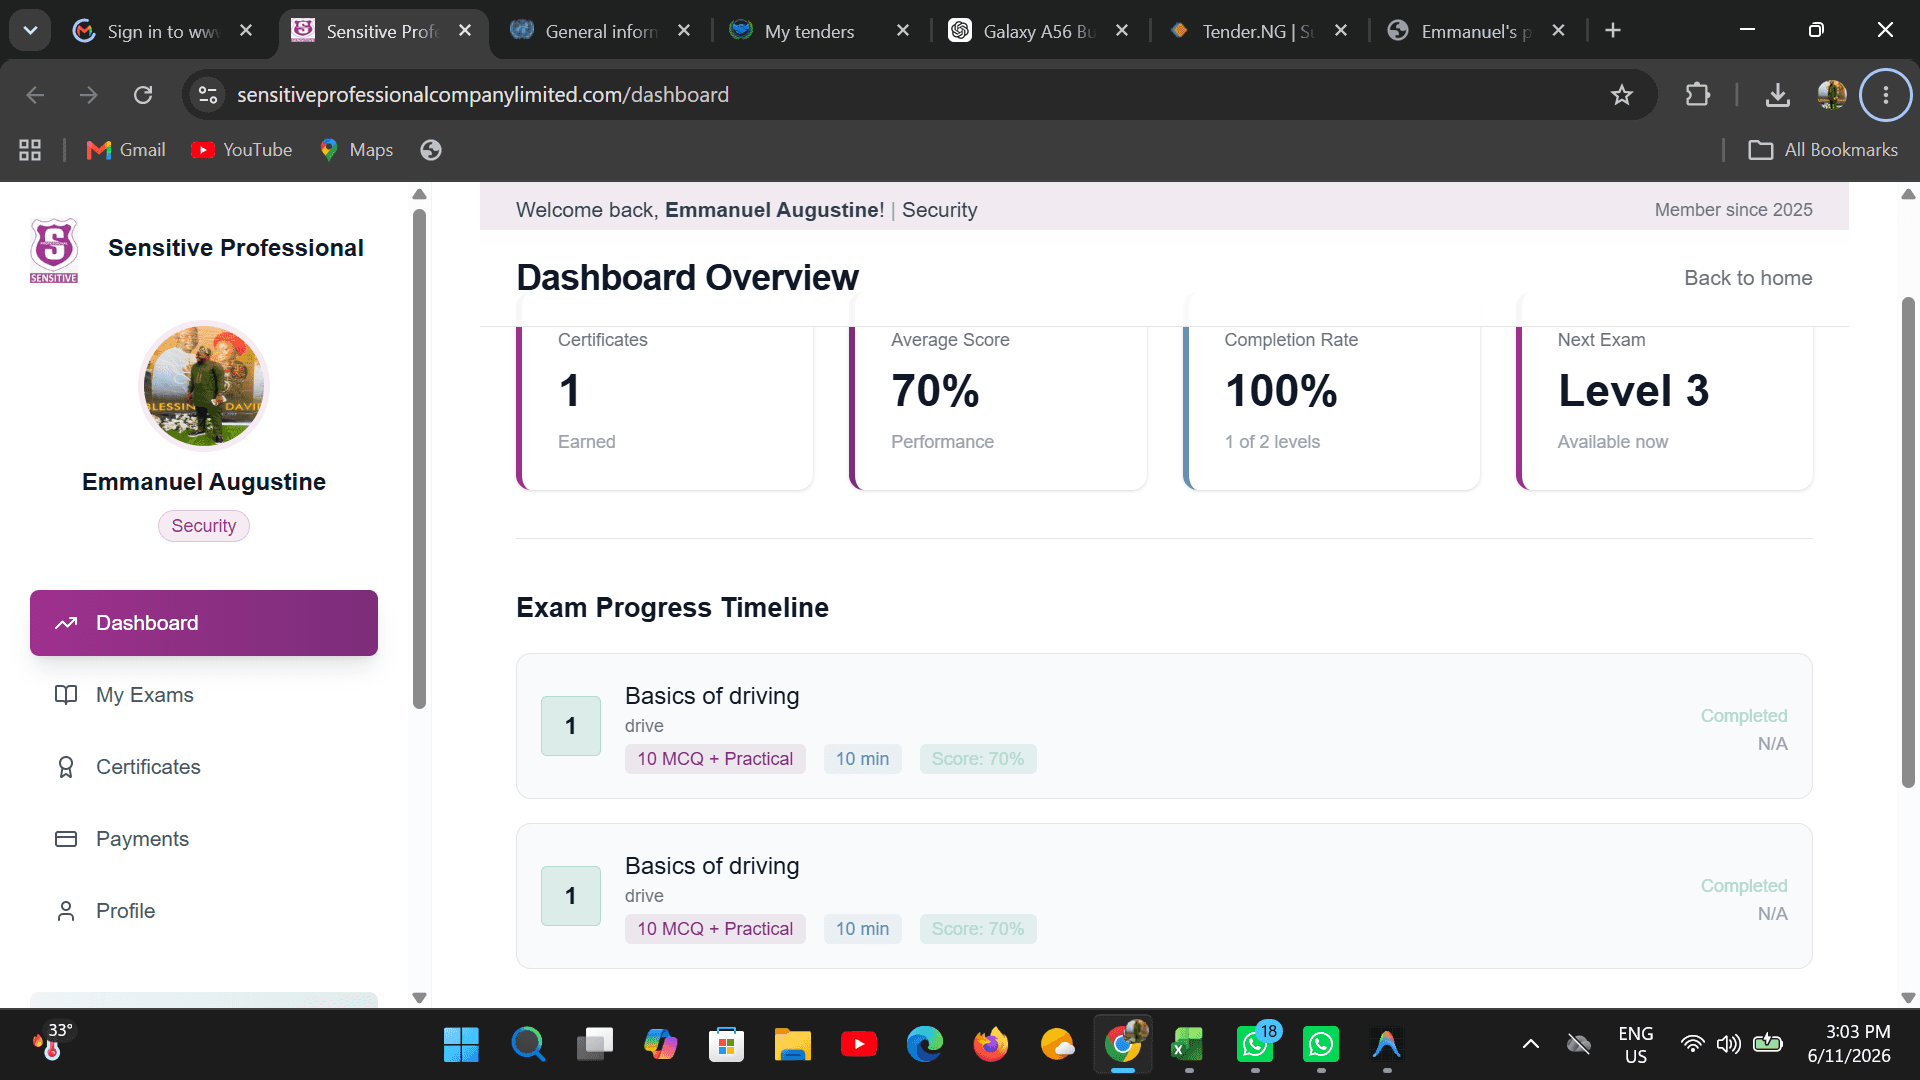Click the first Basics of driving exam title

click(712, 696)
